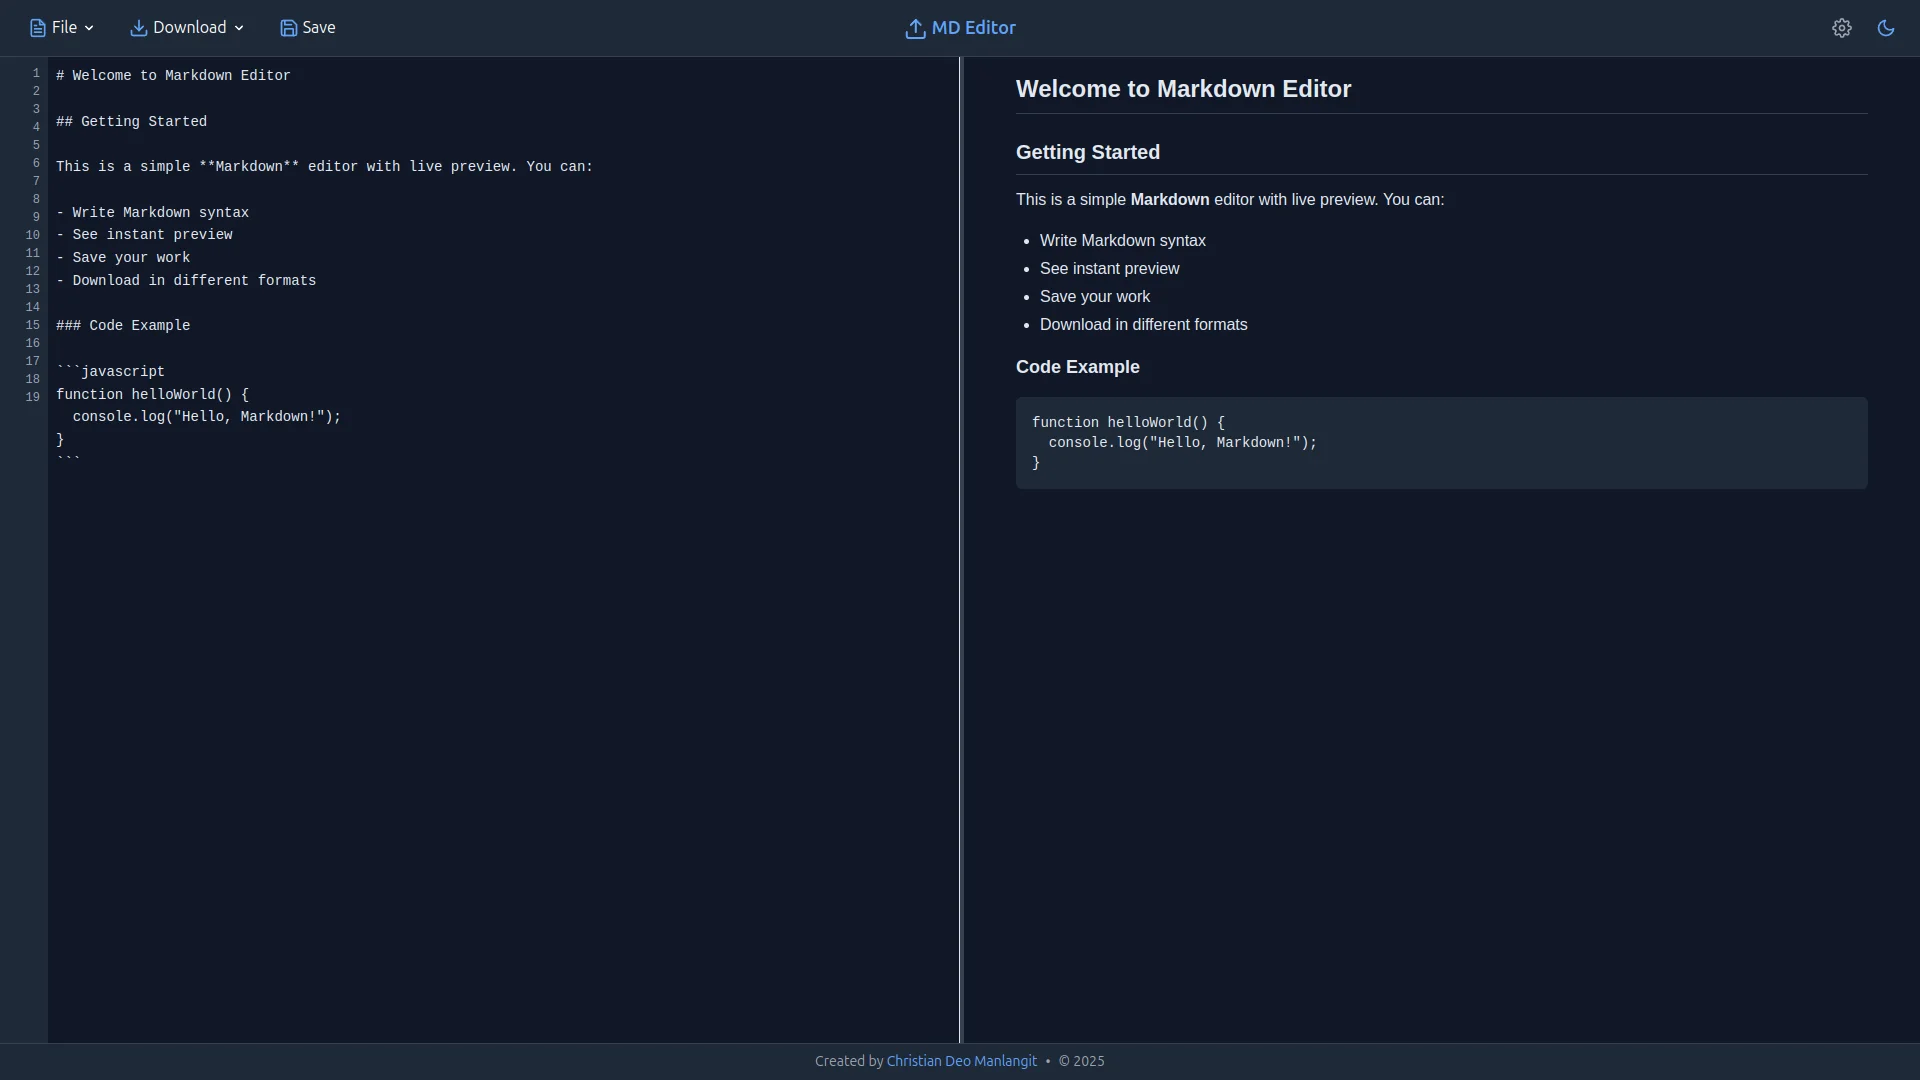1920x1080 pixels.
Task: Click the '## Getting Started' source line
Action: click(x=131, y=122)
